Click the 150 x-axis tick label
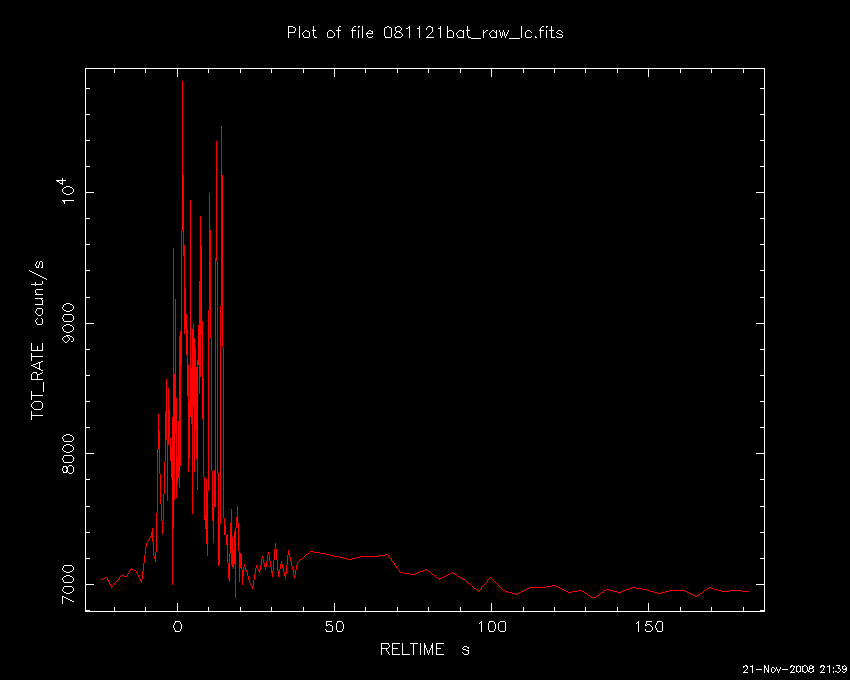 pyautogui.click(x=648, y=627)
